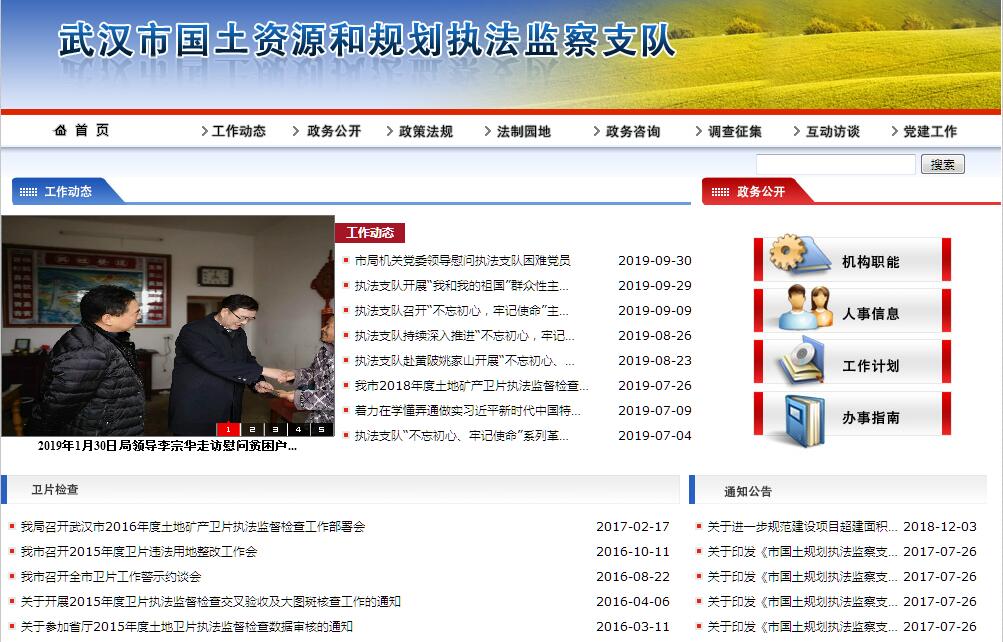Click the date 2017-02-17 in 卫片检查

coord(633,526)
